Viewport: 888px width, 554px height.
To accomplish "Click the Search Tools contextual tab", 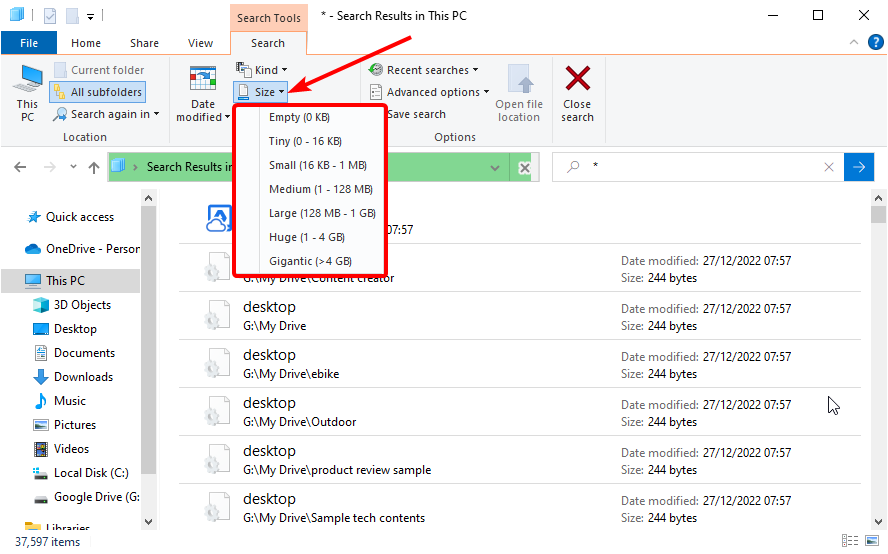I will (x=268, y=18).
